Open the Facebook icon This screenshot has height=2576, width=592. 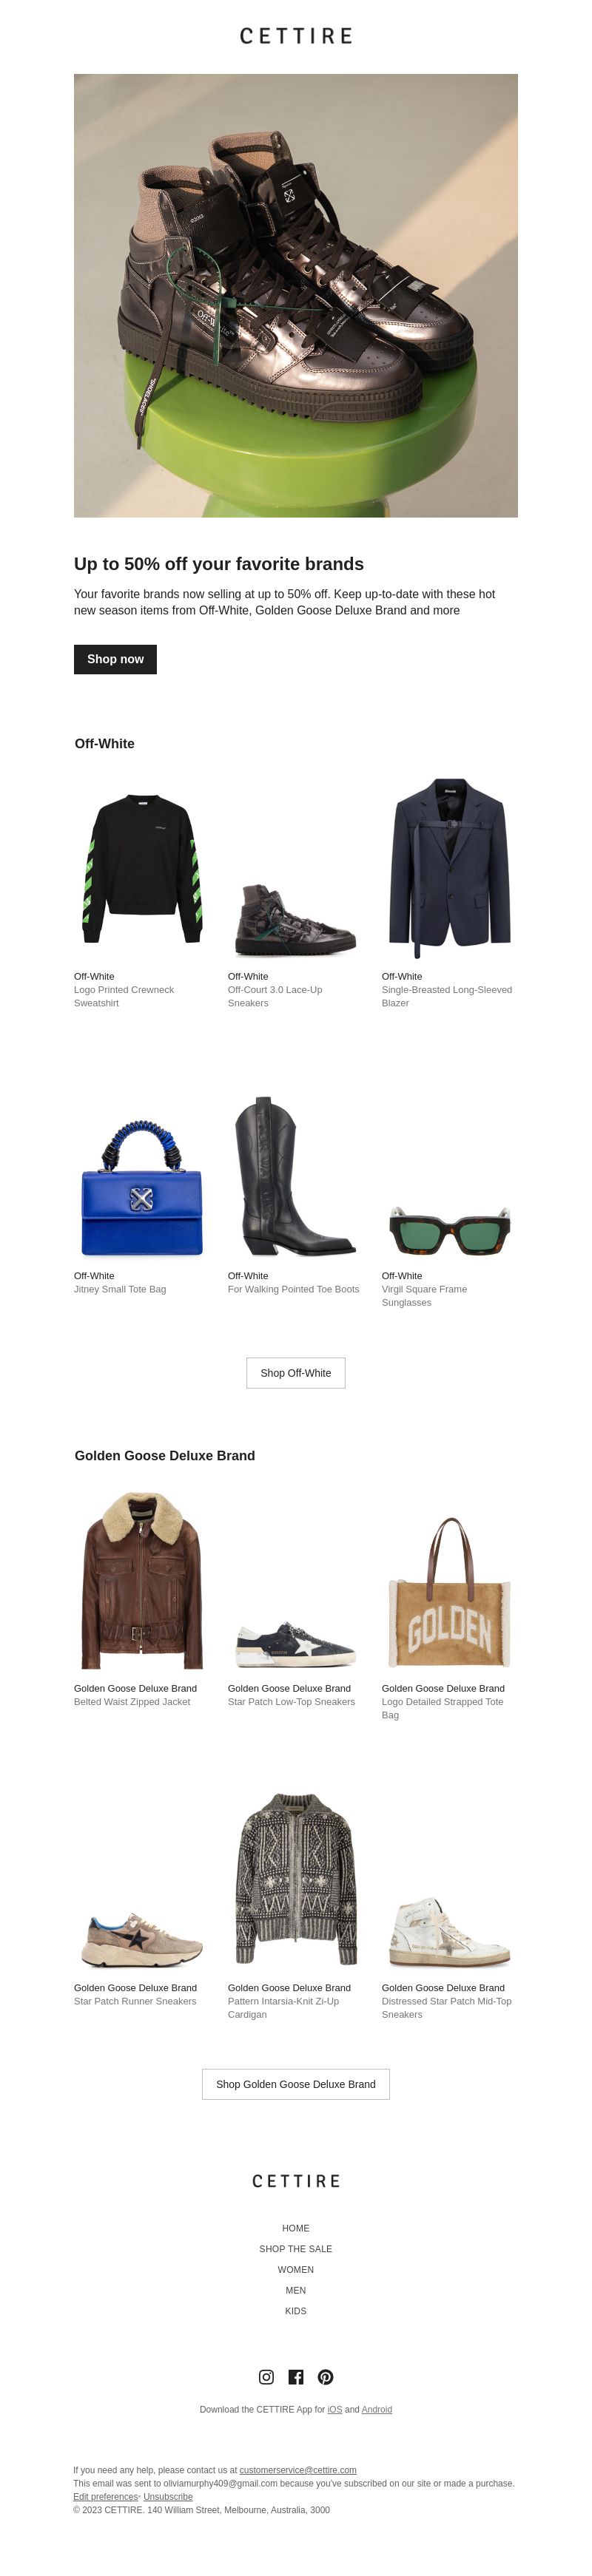[296, 2377]
